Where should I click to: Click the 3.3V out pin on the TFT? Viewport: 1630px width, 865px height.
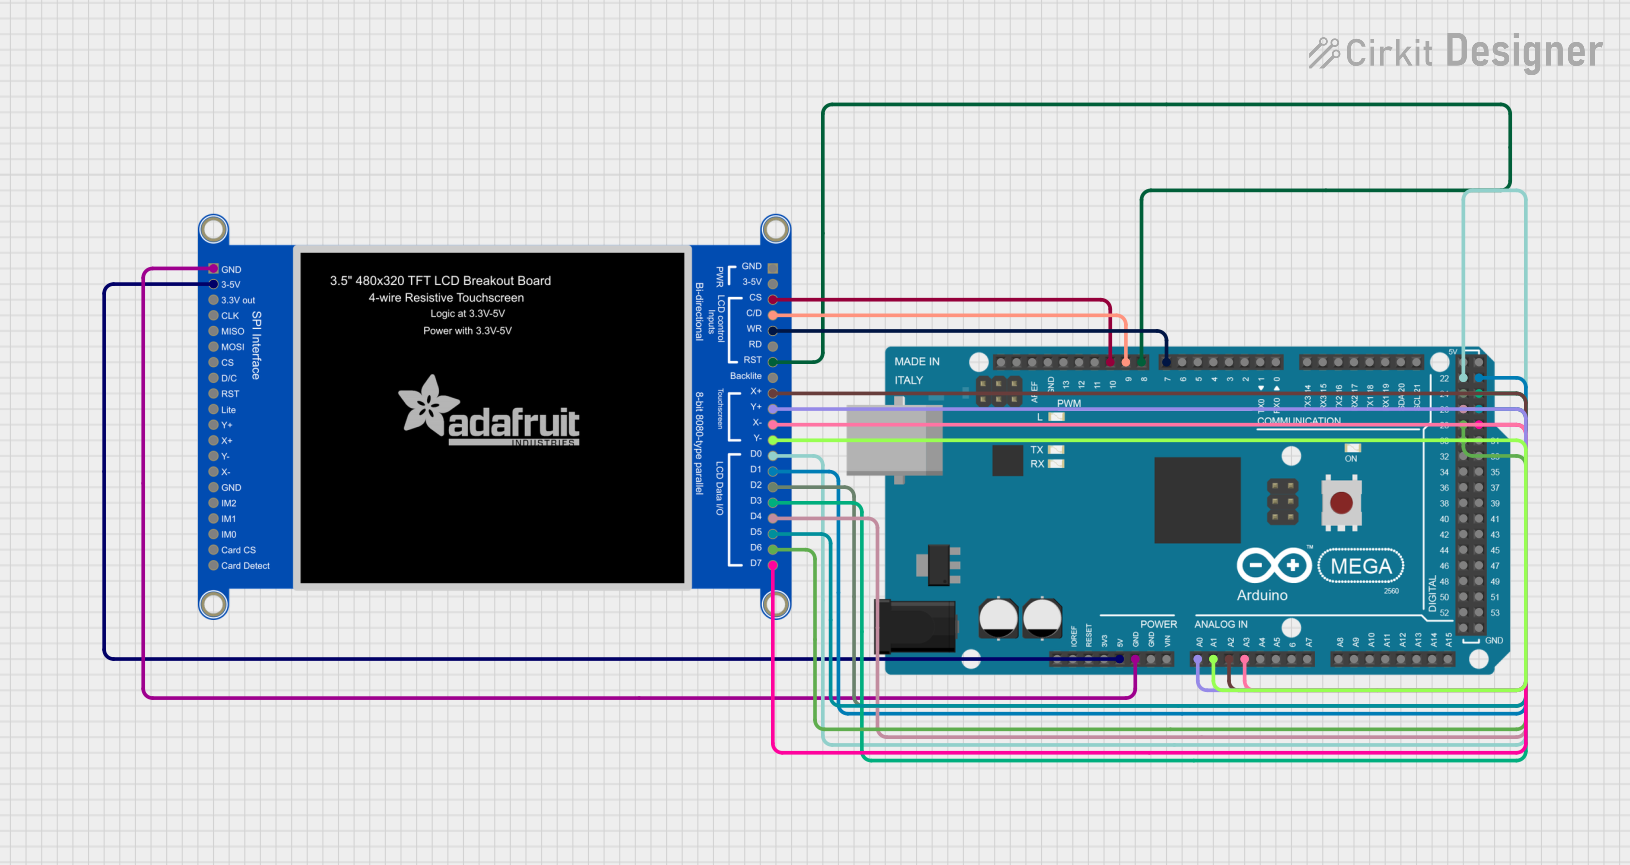(213, 300)
